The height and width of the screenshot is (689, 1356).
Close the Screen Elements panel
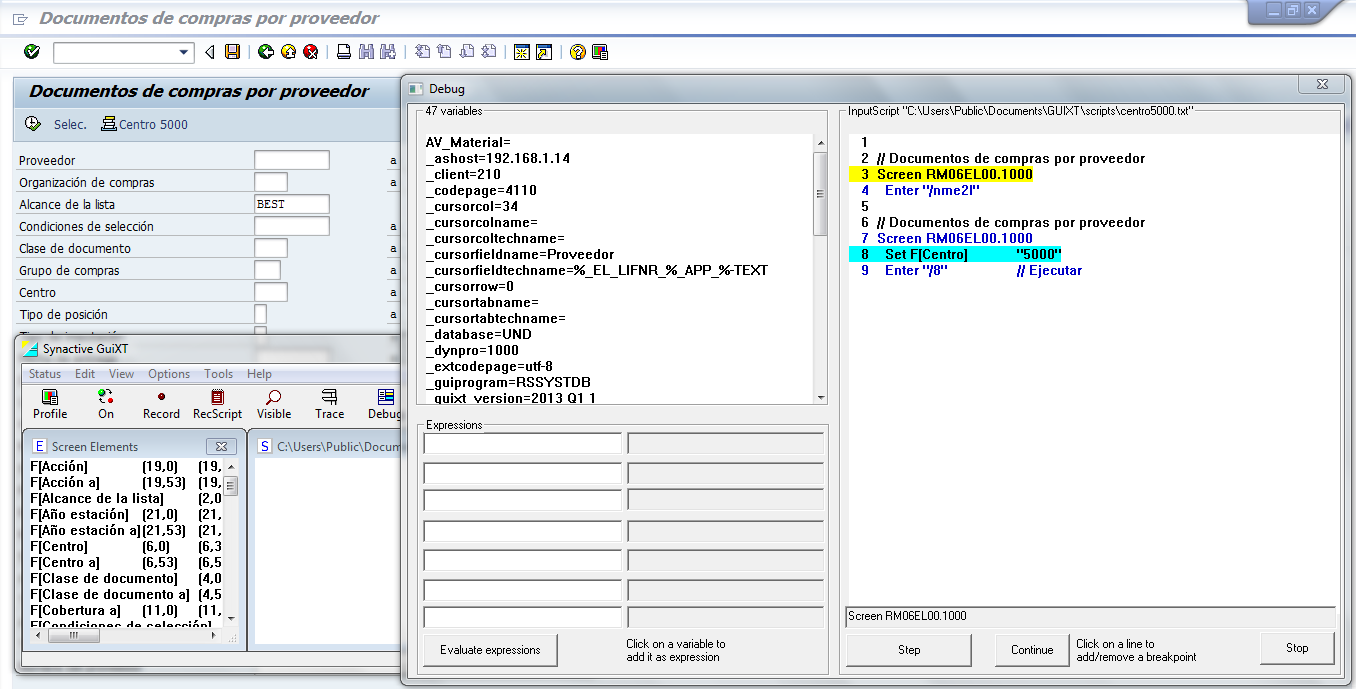coord(222,446)
